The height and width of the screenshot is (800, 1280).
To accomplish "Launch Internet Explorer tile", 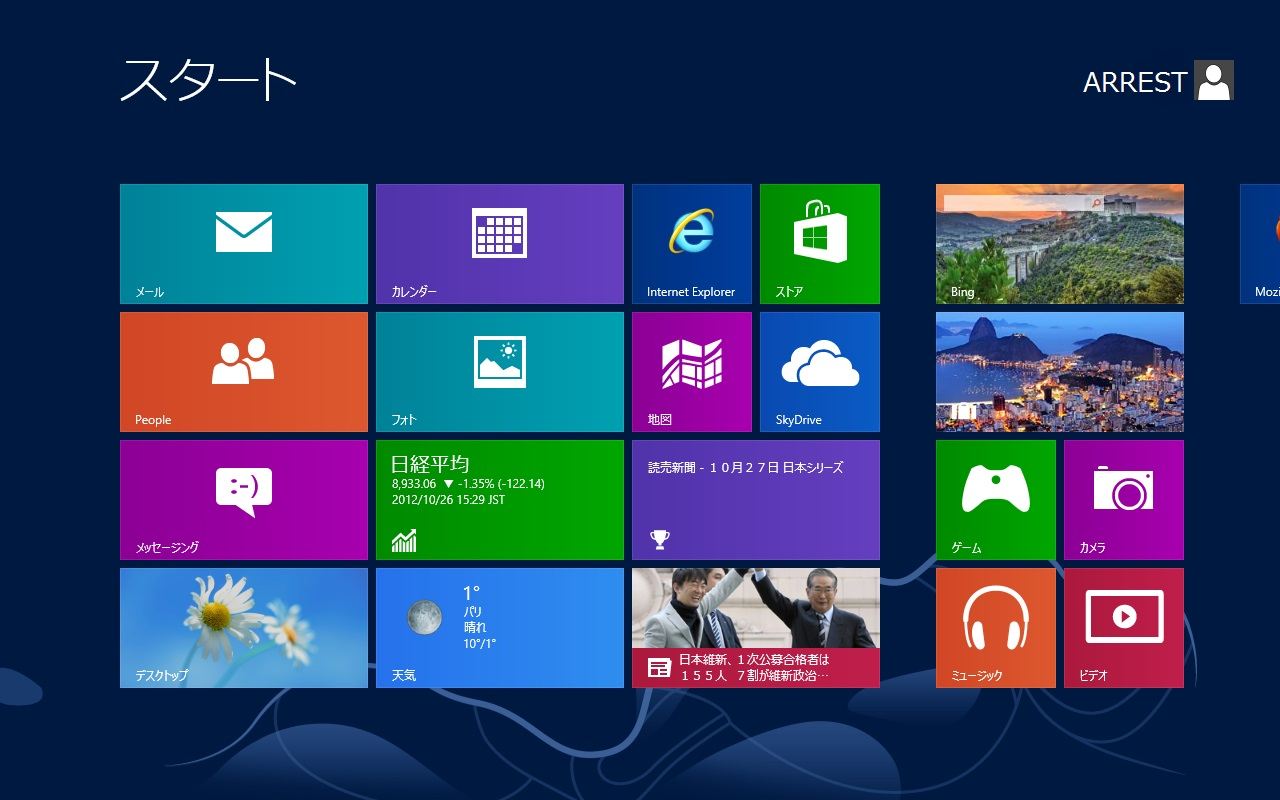I will (x=692, y=244).
